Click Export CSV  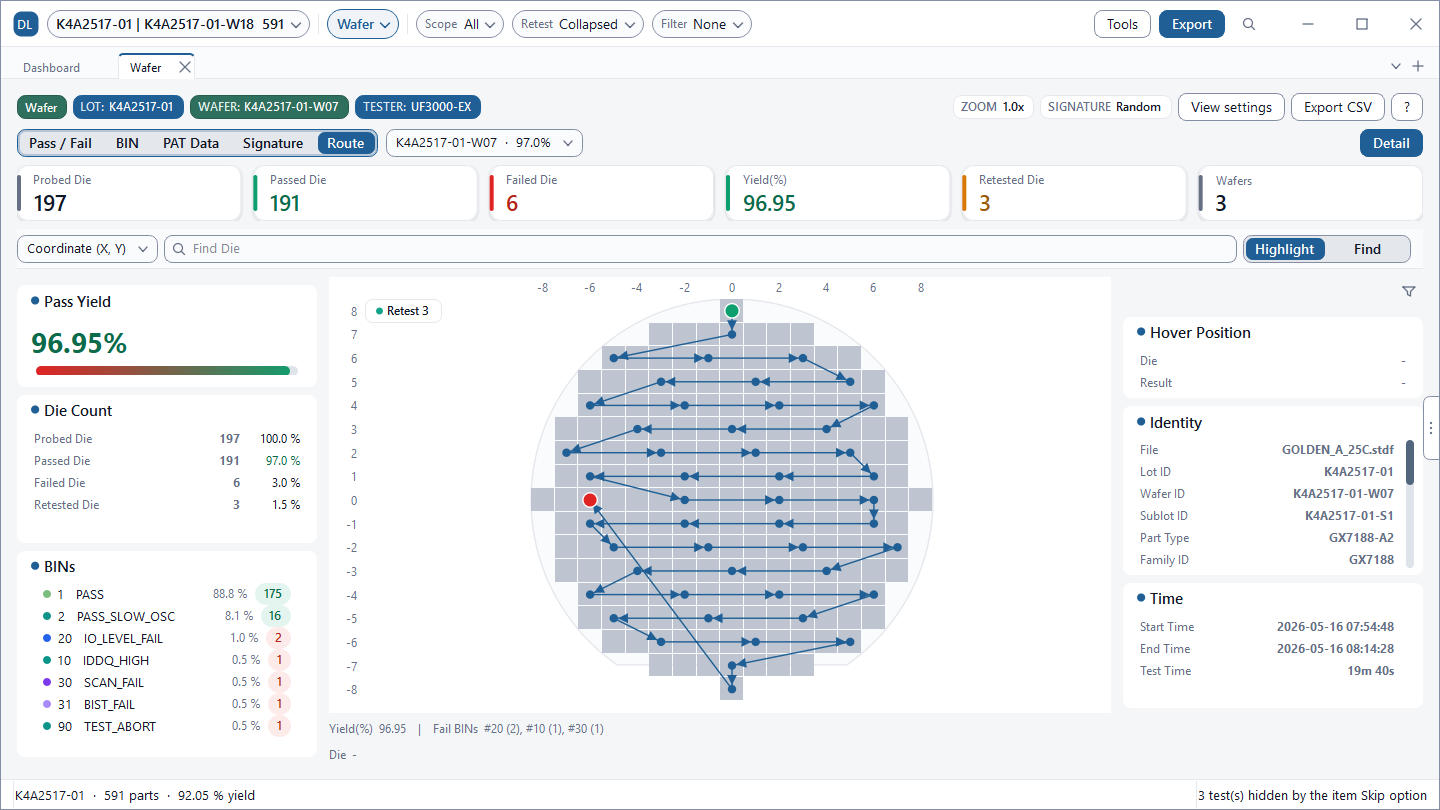[1338, 107]
